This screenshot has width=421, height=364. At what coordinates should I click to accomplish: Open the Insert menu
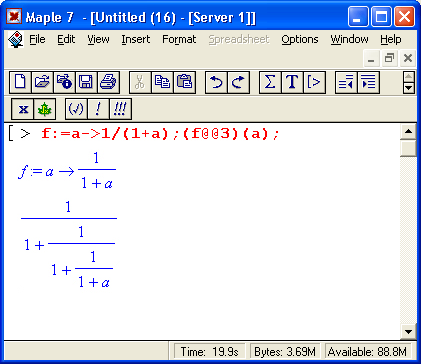136,39
